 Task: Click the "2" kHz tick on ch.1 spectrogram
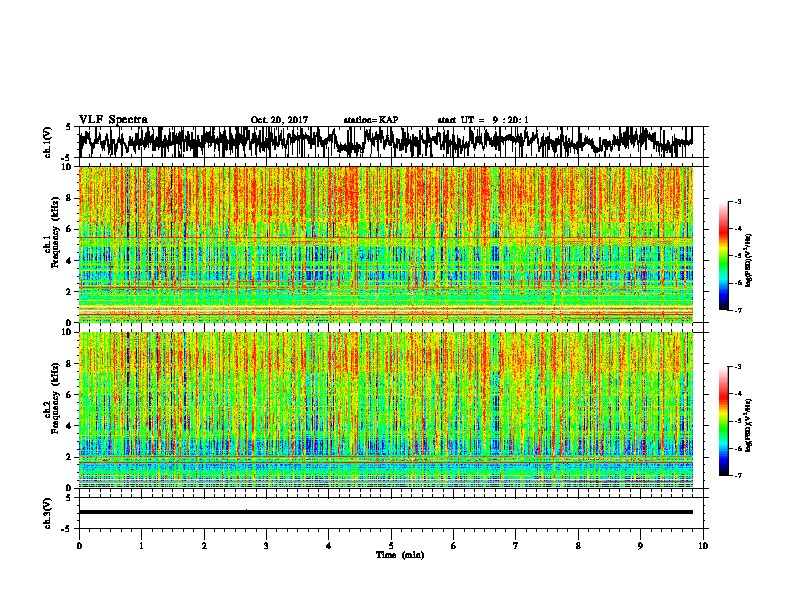tap(70, 291)
